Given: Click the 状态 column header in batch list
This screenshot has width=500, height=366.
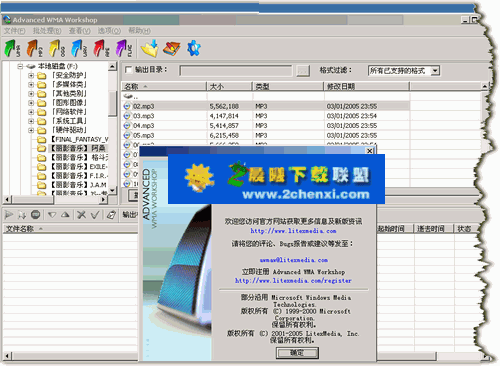Looking at the screenshot, I should click(464, 229).
